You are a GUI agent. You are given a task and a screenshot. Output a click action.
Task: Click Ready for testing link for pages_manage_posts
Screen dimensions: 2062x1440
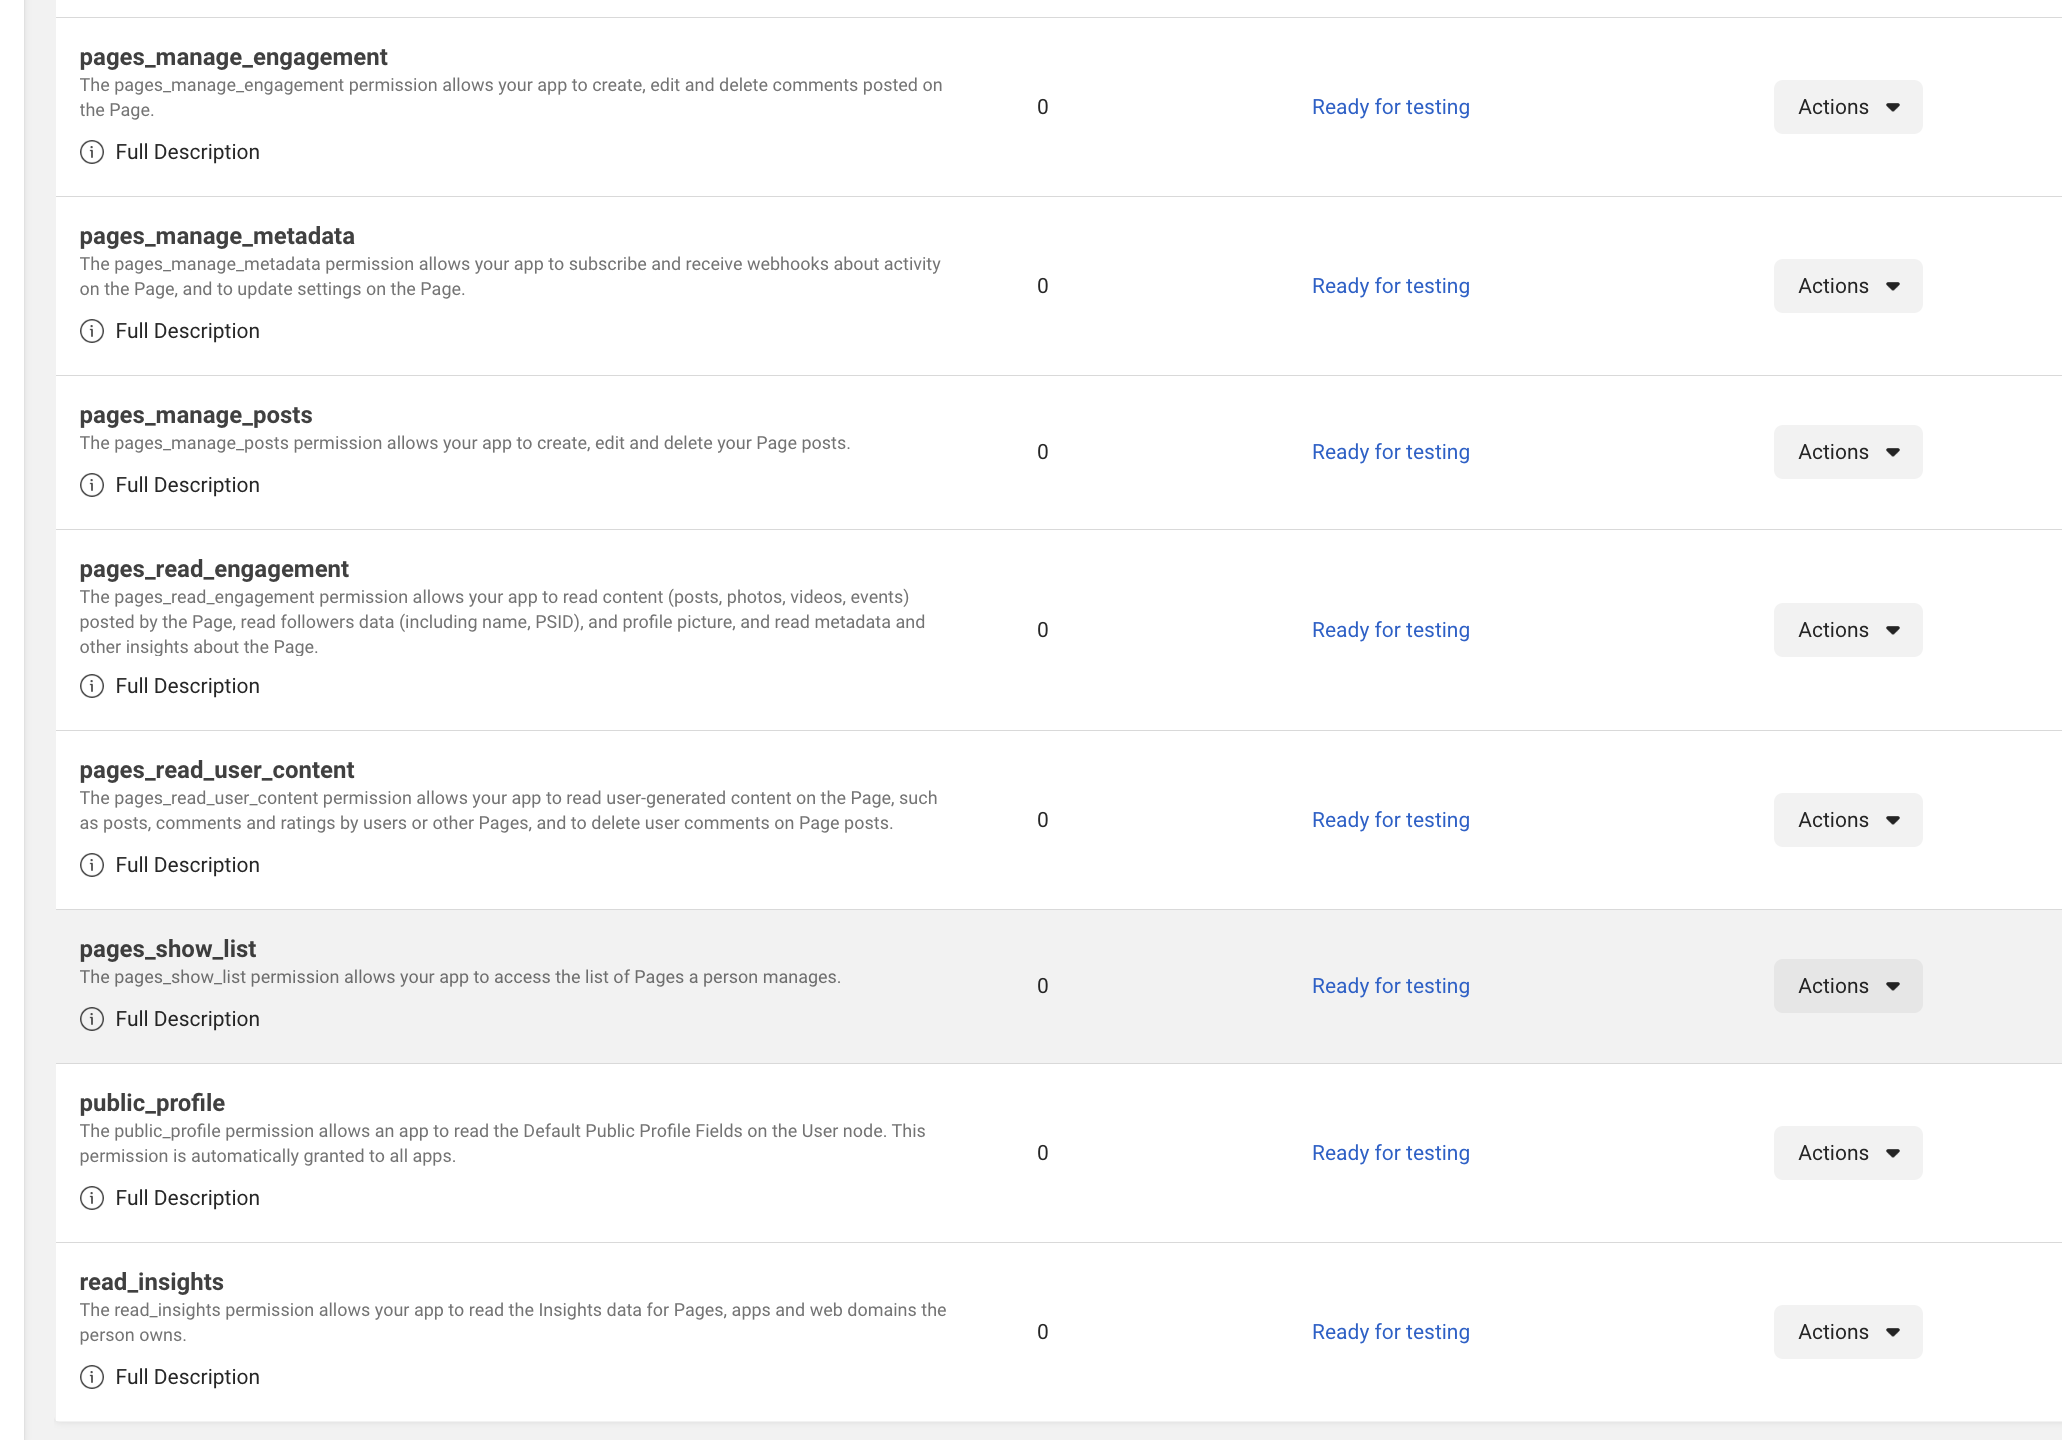pyautogui.click(x=1391, y=452)
